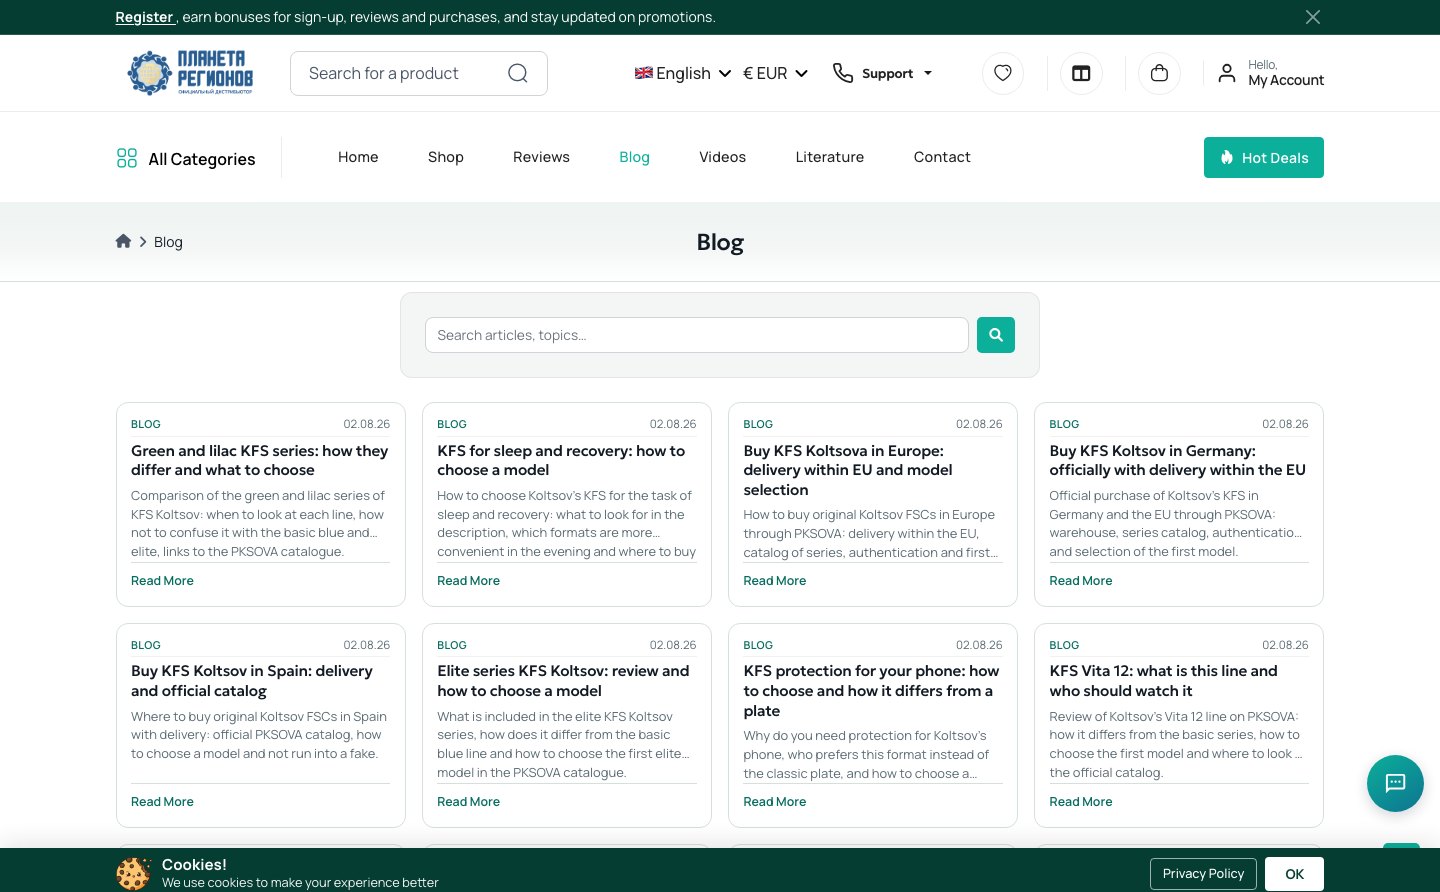
Task: Click the UK flag language icon
Action: [x=644, y=73]
